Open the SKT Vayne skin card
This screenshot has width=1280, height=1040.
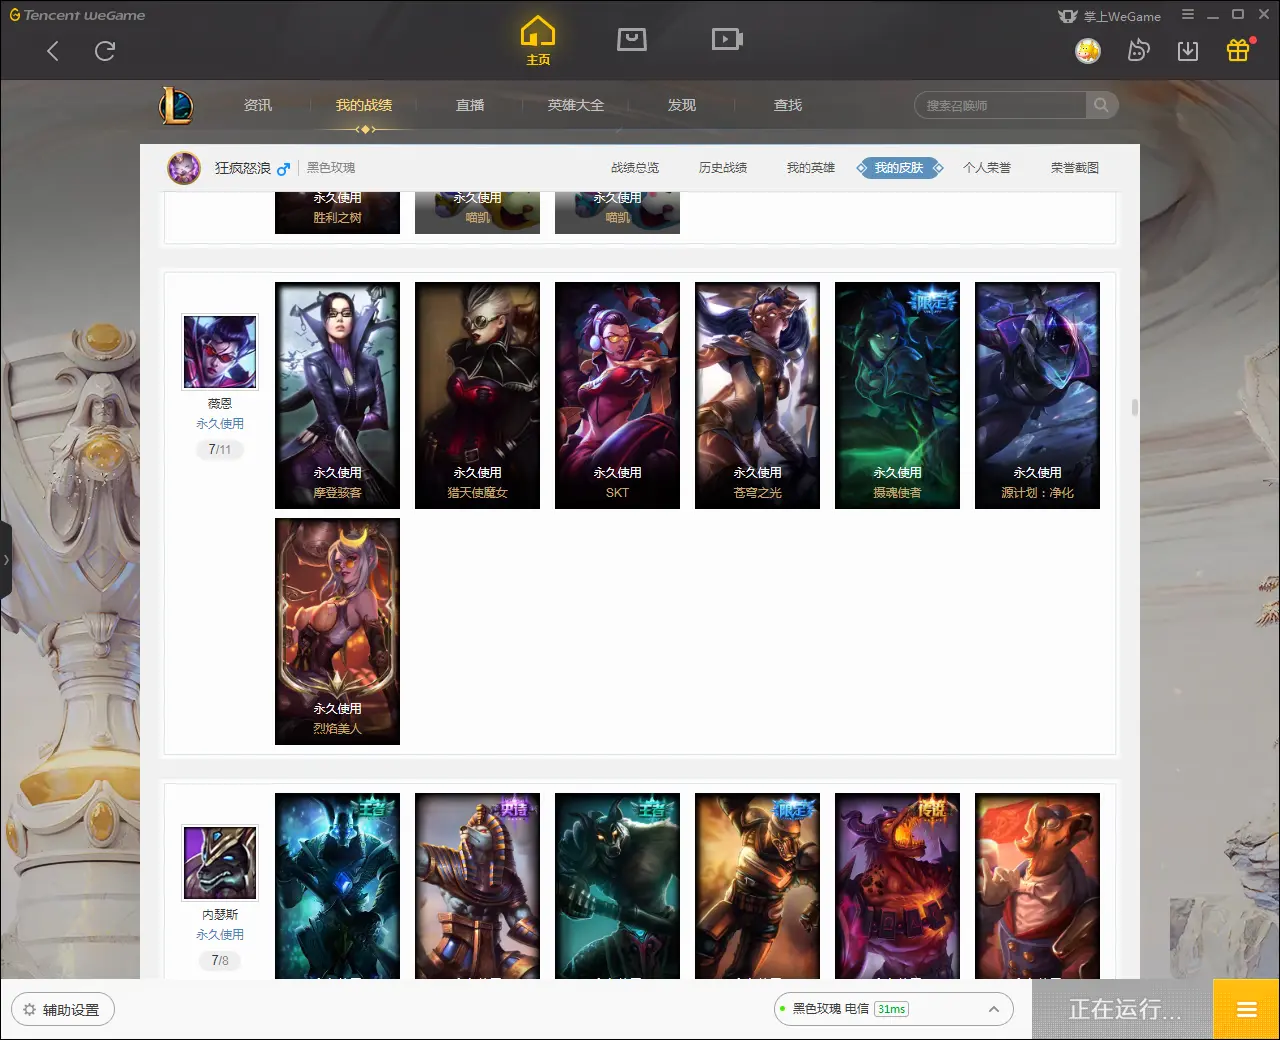click(617, 395)
